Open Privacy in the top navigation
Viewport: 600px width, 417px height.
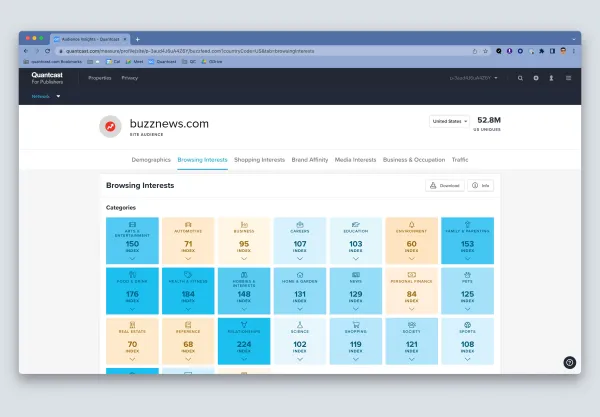(x=130, y=78)
